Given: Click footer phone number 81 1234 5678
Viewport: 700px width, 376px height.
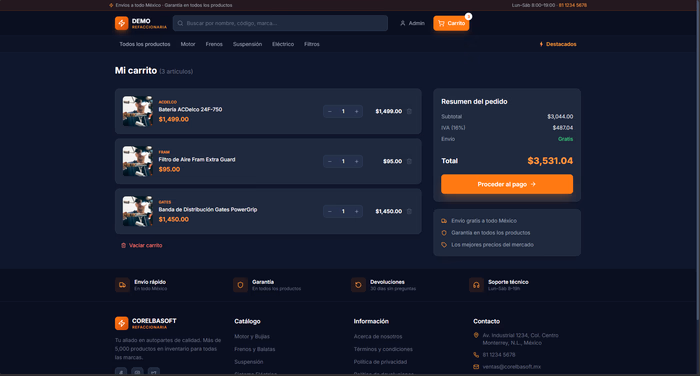Looking at the screenshot, I should point(499,355).
